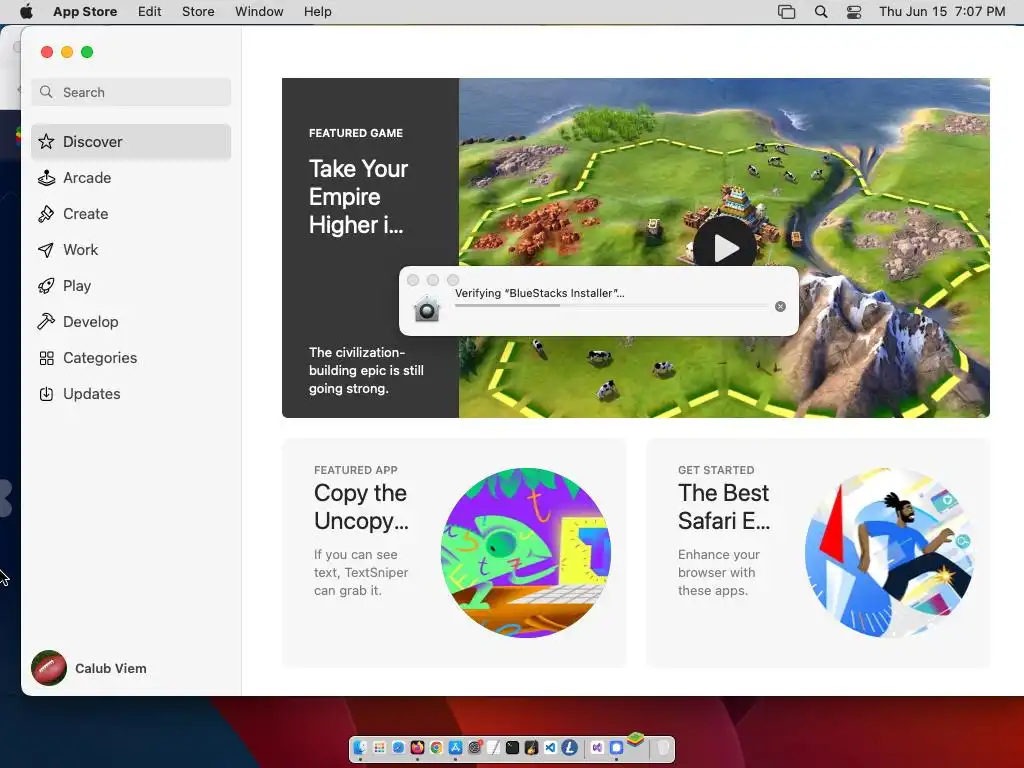Click the Stage Manager window icon in the menu bar

(786, 11)
